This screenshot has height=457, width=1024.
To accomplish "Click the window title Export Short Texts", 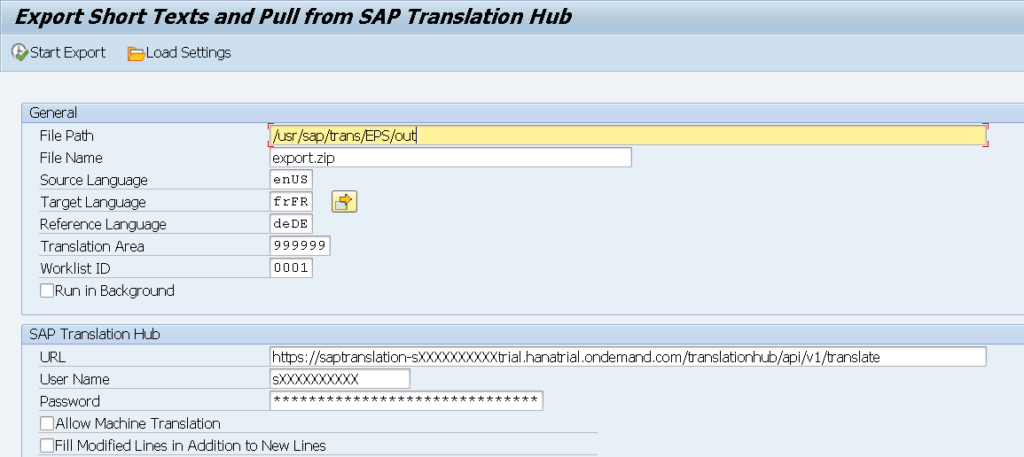I will tap(293, 16).
